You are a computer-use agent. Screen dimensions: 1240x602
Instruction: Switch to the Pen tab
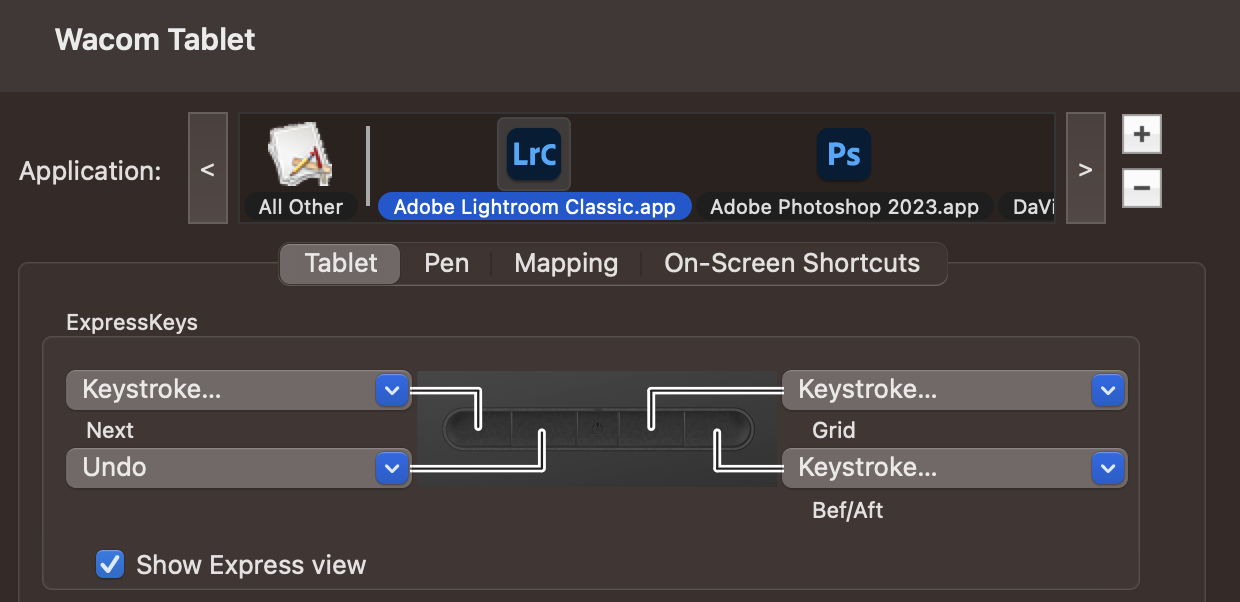pyautogui.click(x=446, y=264)
